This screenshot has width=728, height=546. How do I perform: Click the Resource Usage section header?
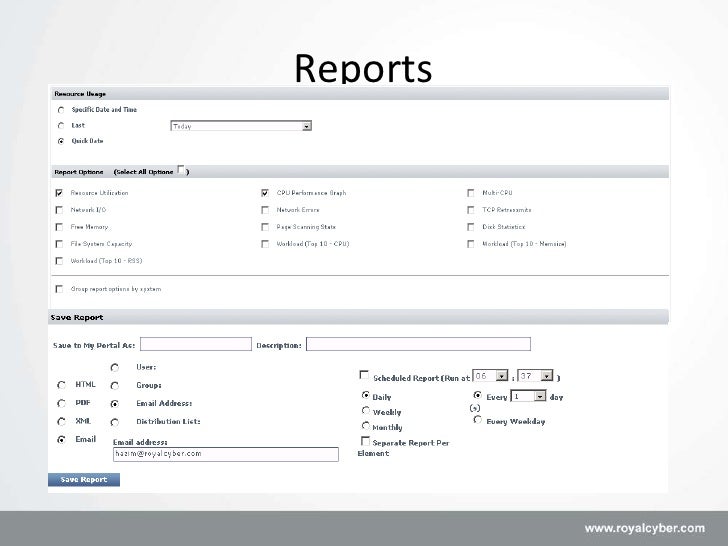(x=360, y=93)
